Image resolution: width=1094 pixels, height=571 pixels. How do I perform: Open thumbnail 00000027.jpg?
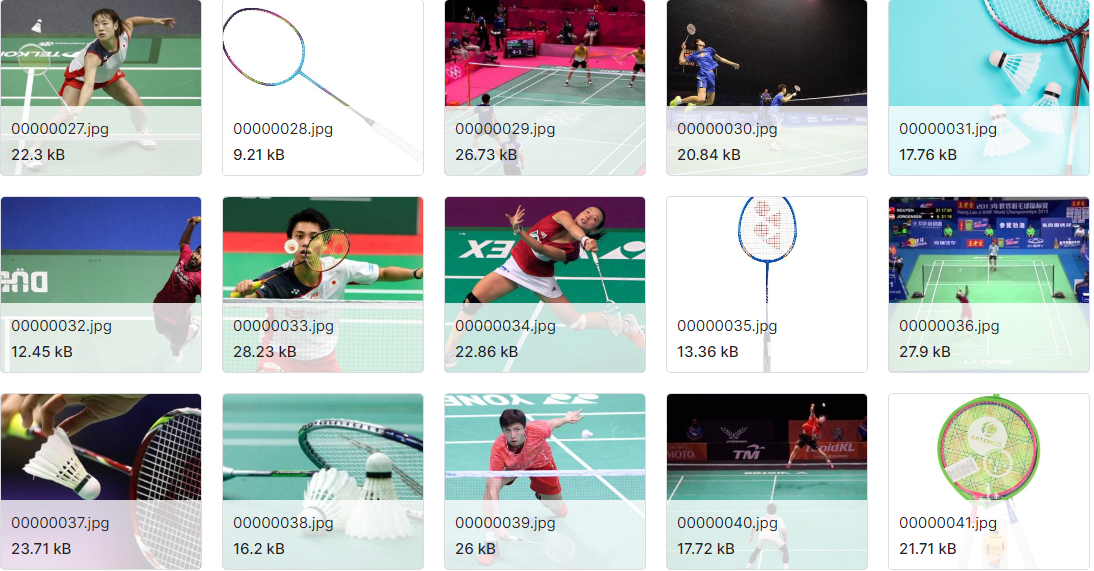(101, 87)
